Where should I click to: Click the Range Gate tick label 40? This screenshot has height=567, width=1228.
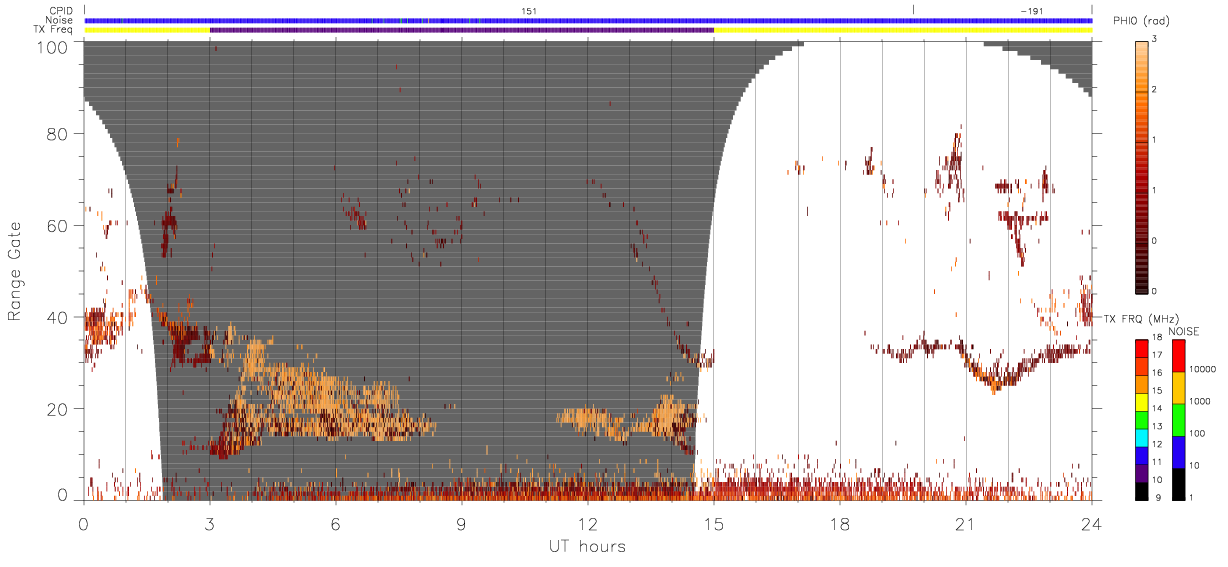(56, 318)
